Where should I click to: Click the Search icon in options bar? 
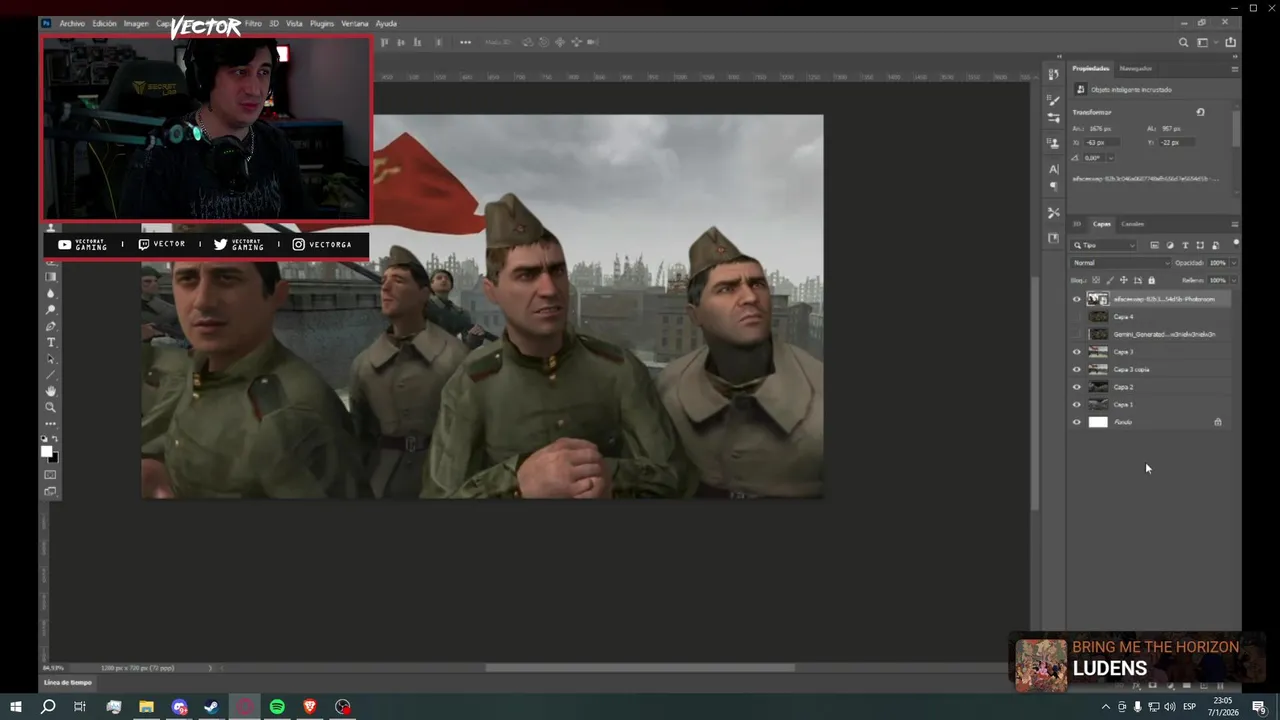click(x=1184, y=42)
